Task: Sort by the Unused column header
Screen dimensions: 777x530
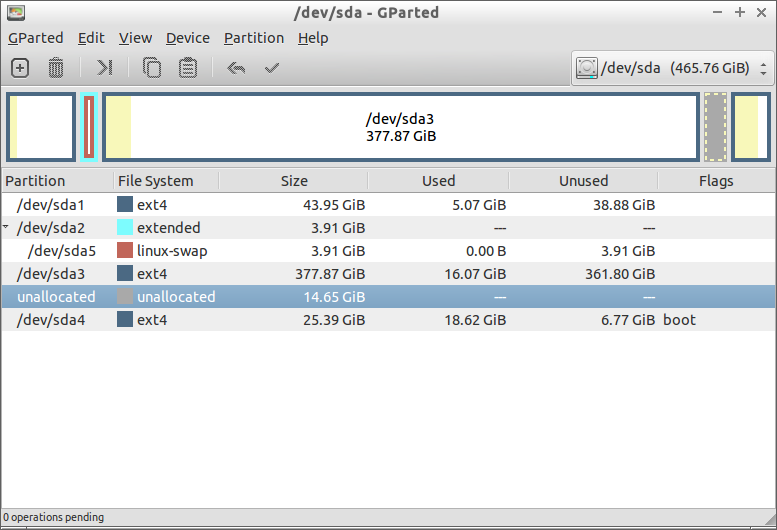Action: click(583, 181)
